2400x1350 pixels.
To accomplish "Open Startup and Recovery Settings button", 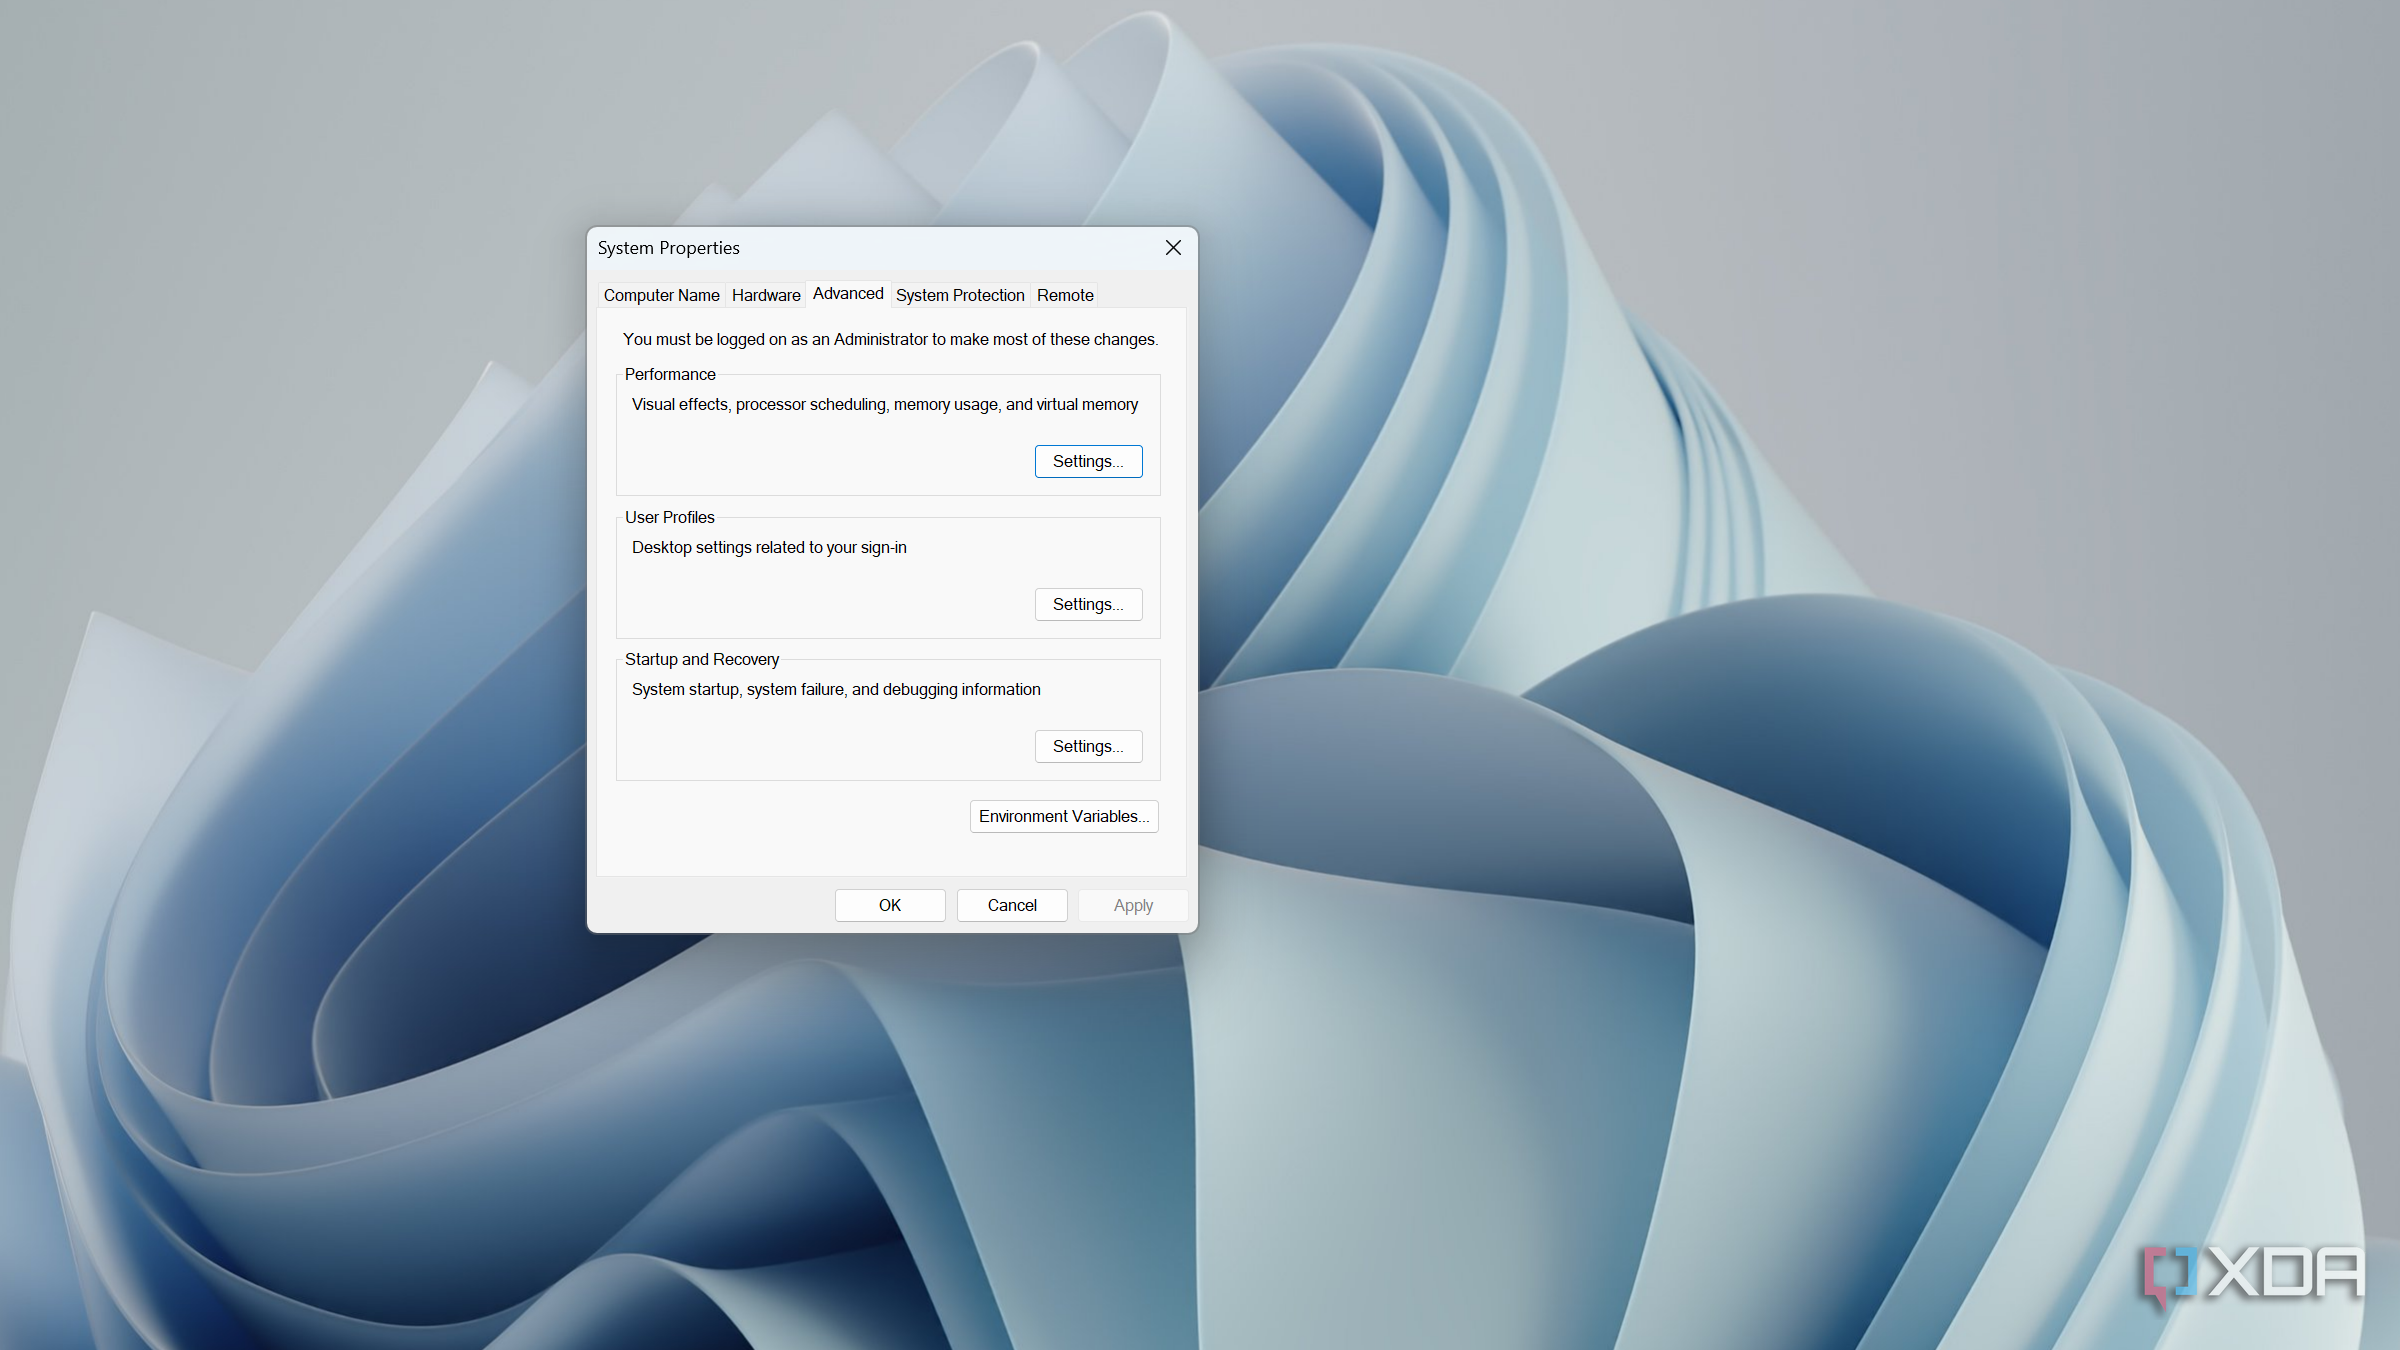I will pyautogui.click(x=1088, y=746).
